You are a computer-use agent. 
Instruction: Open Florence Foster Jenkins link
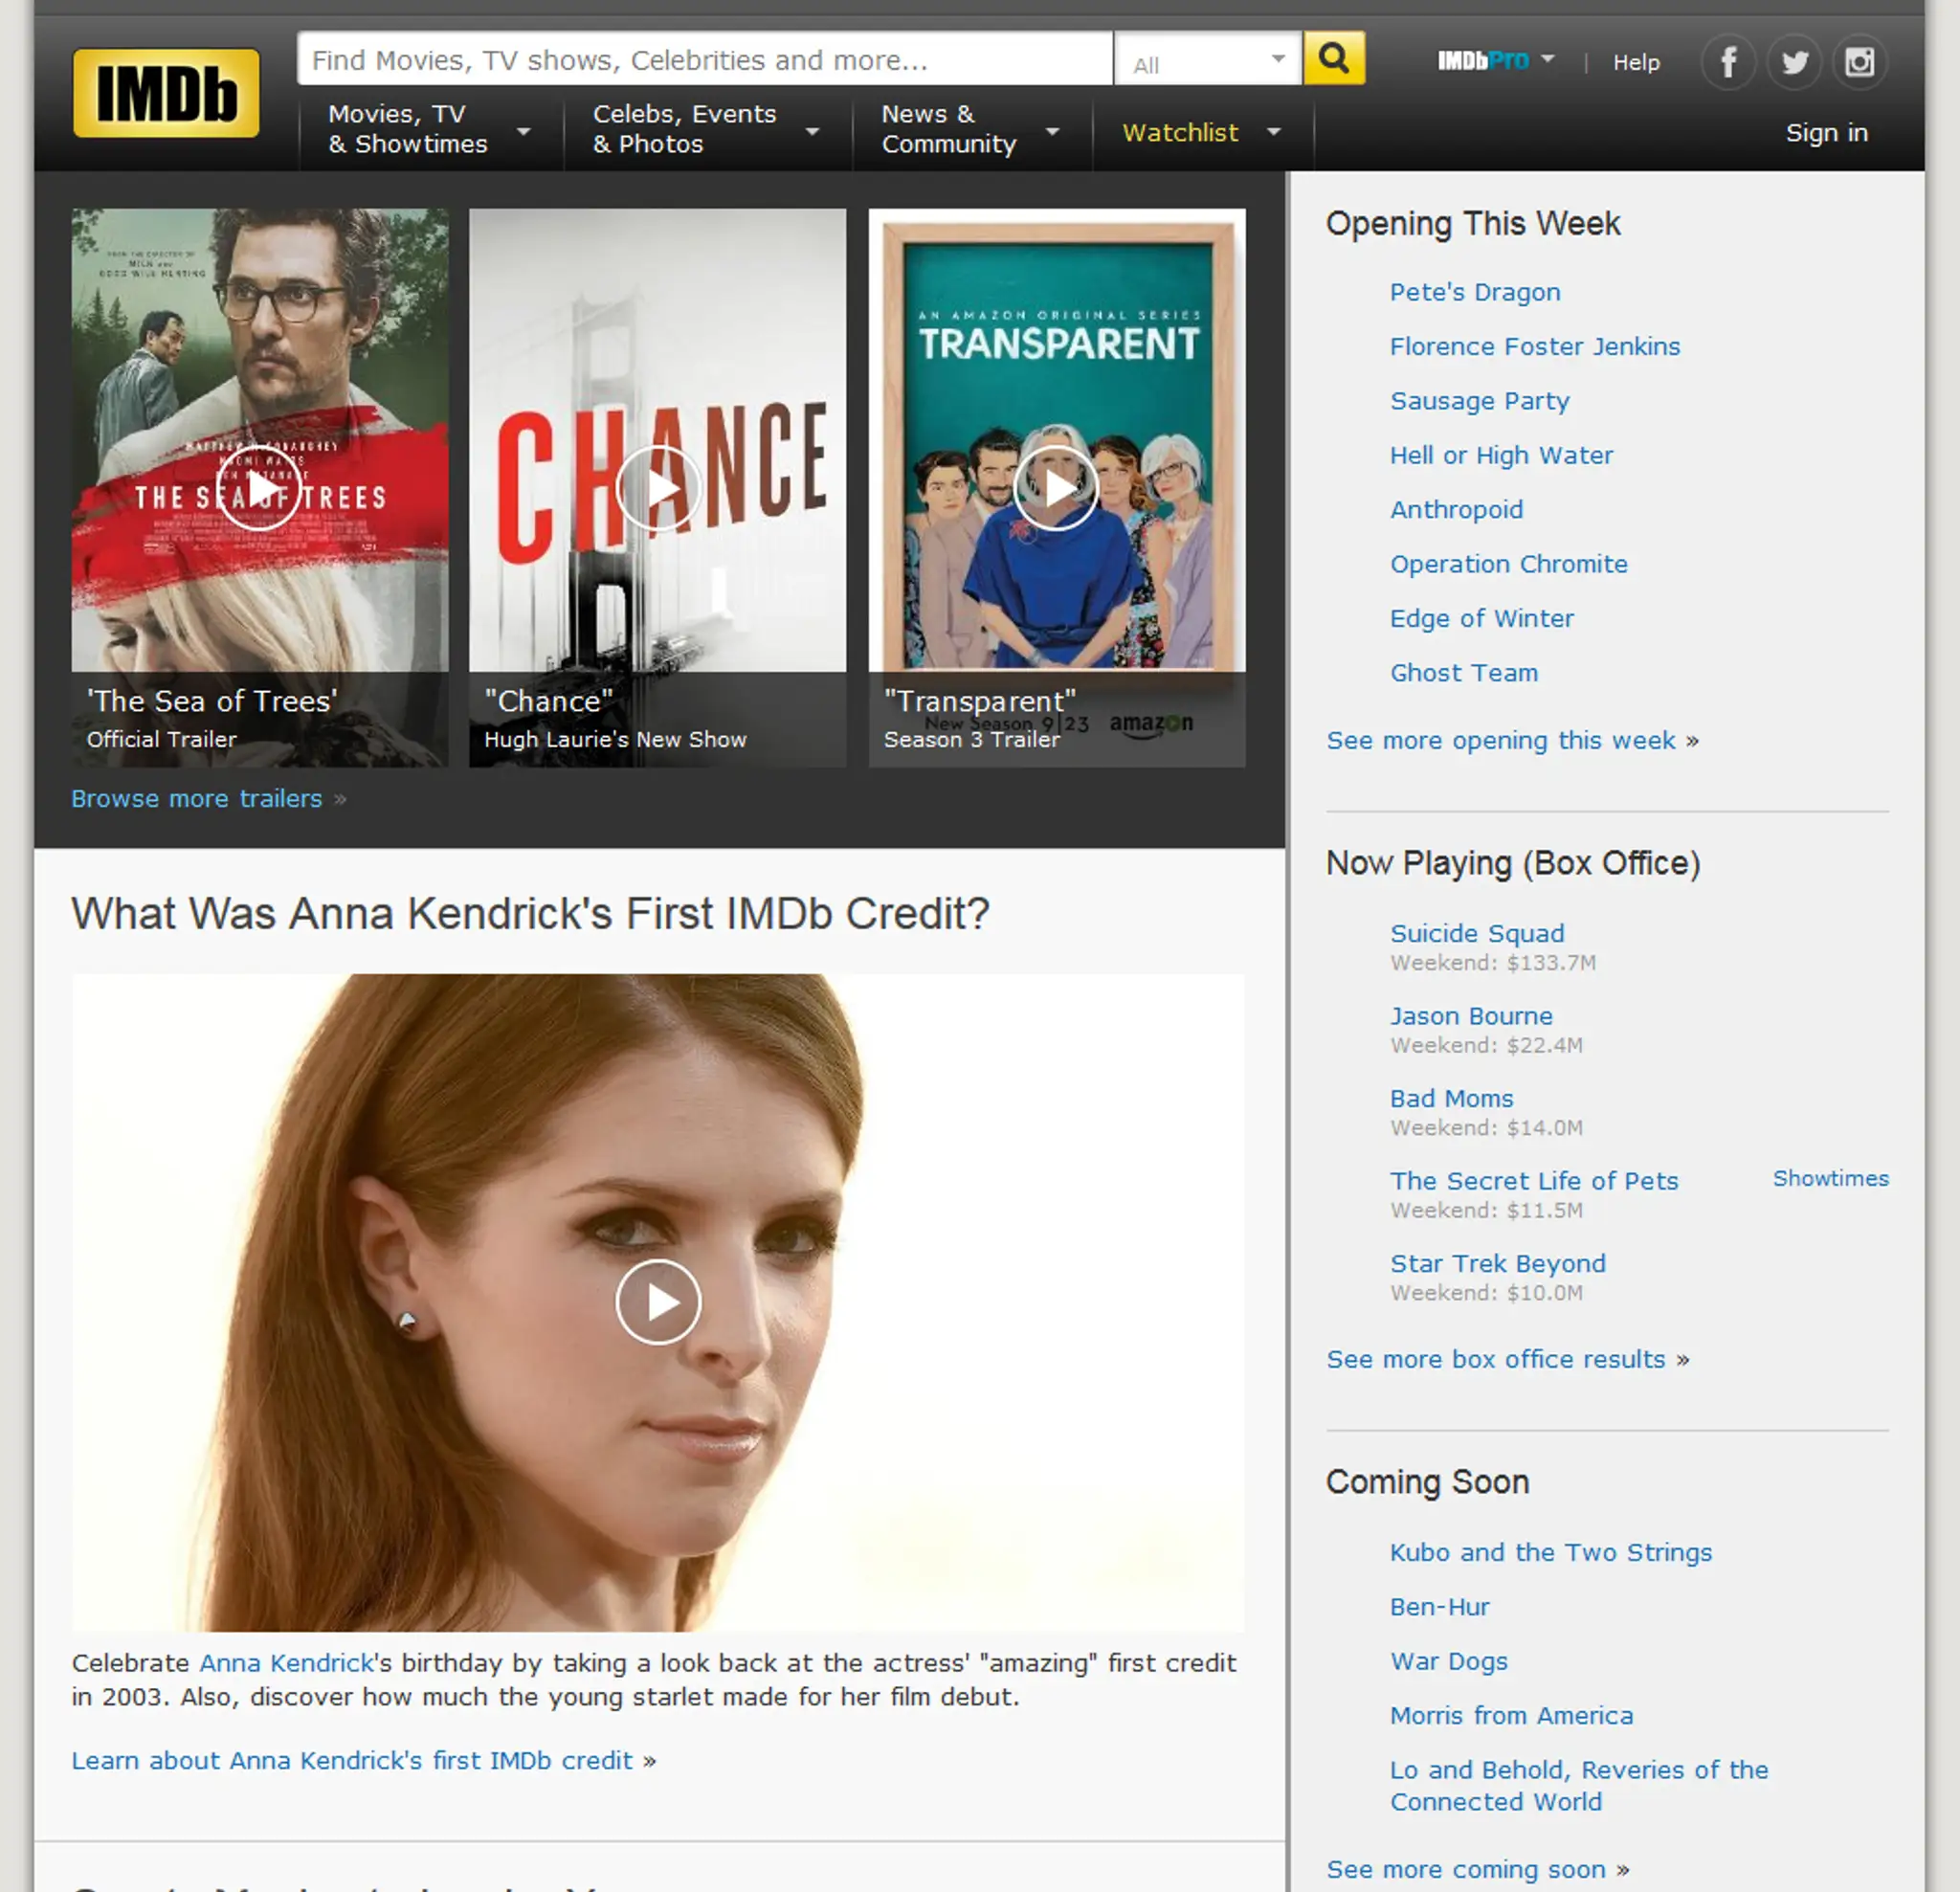coord(1534,346)
